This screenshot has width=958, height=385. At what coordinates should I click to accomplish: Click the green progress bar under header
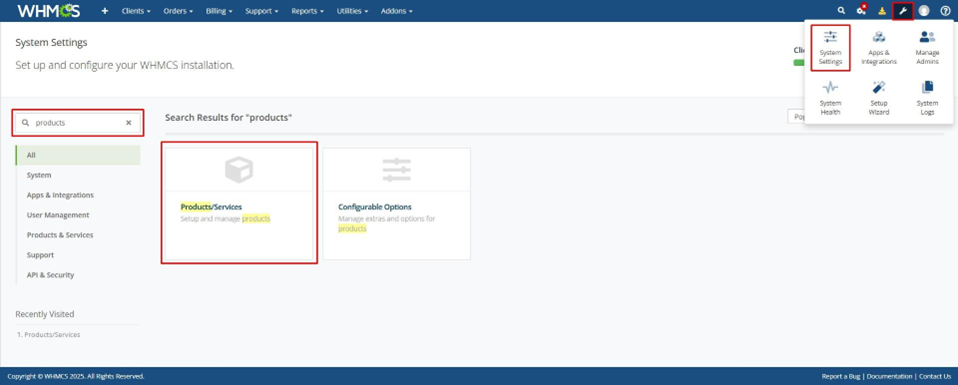click(799, 62)
